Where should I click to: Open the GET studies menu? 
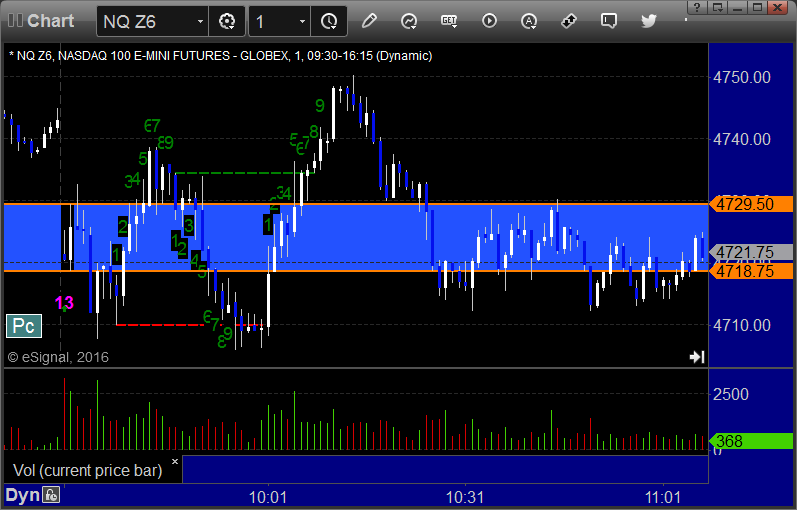(x=449, y=21)
